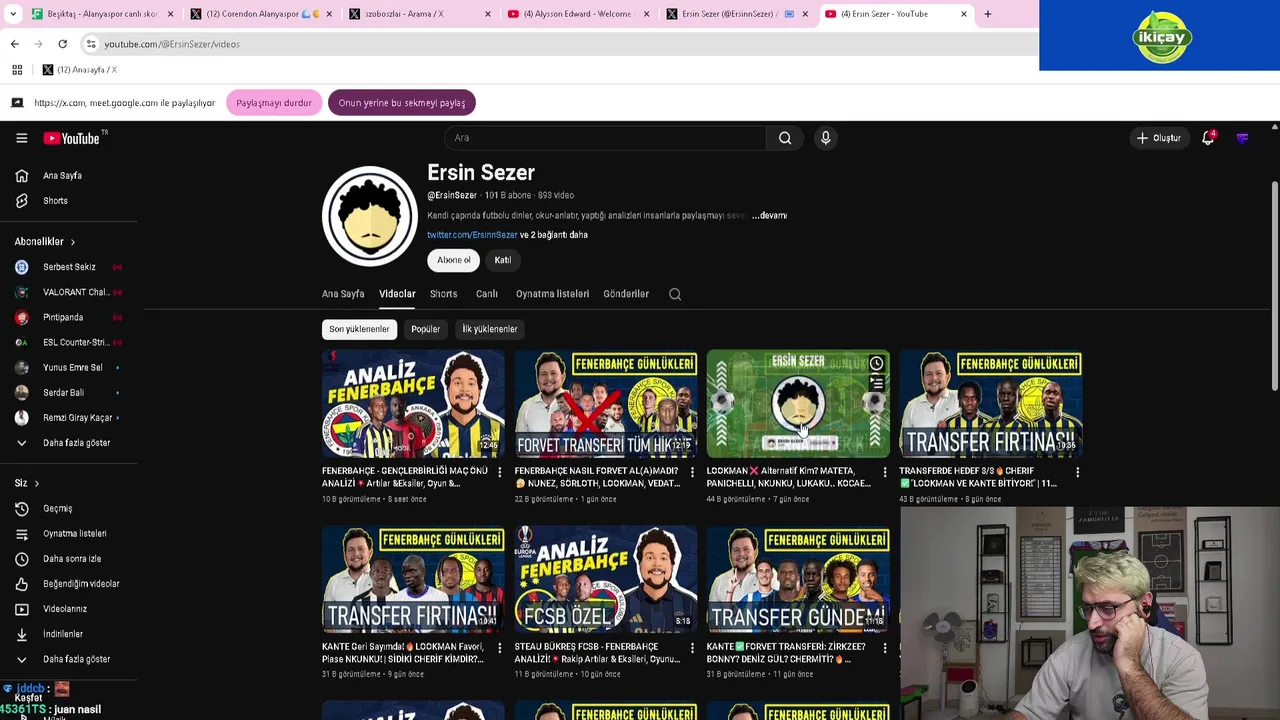Open options menu for Gençlerbirliği maç analizi video
The image size is (1280, 720).
(x=499, y=472)
